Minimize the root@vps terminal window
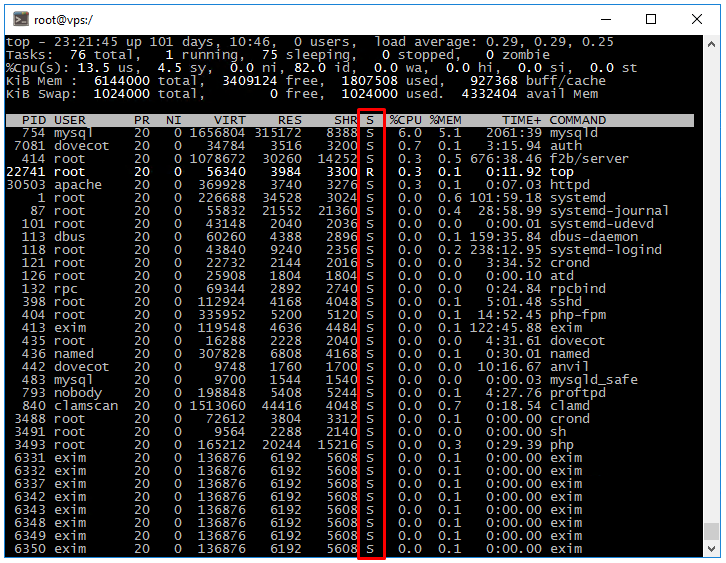The width and height of the screenshot is (726, 563). 605,19
